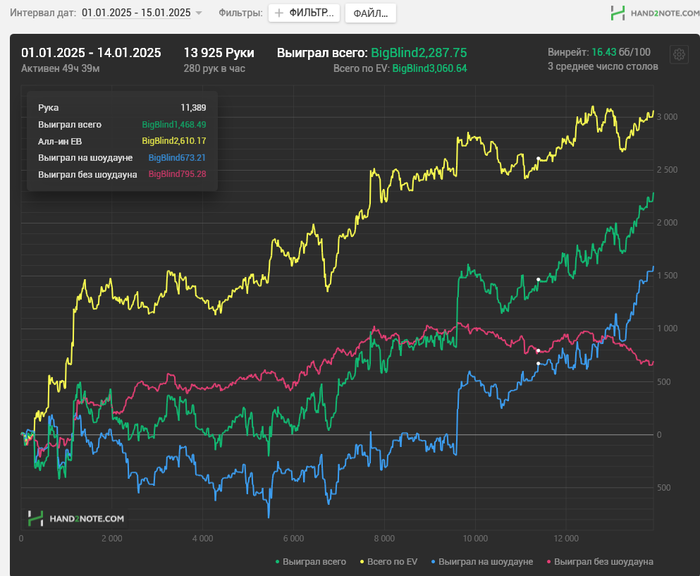Click the Активен 49ч 39м text
The image size is (700, 576).
coord(60,68)
